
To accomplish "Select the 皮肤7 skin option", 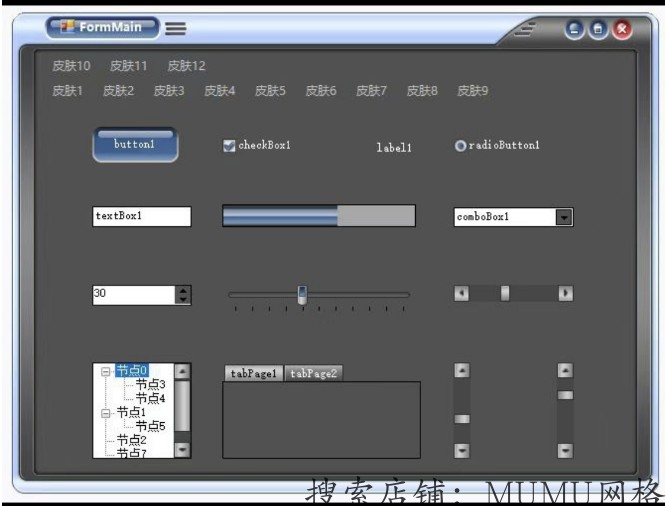I will coord(372,90).
